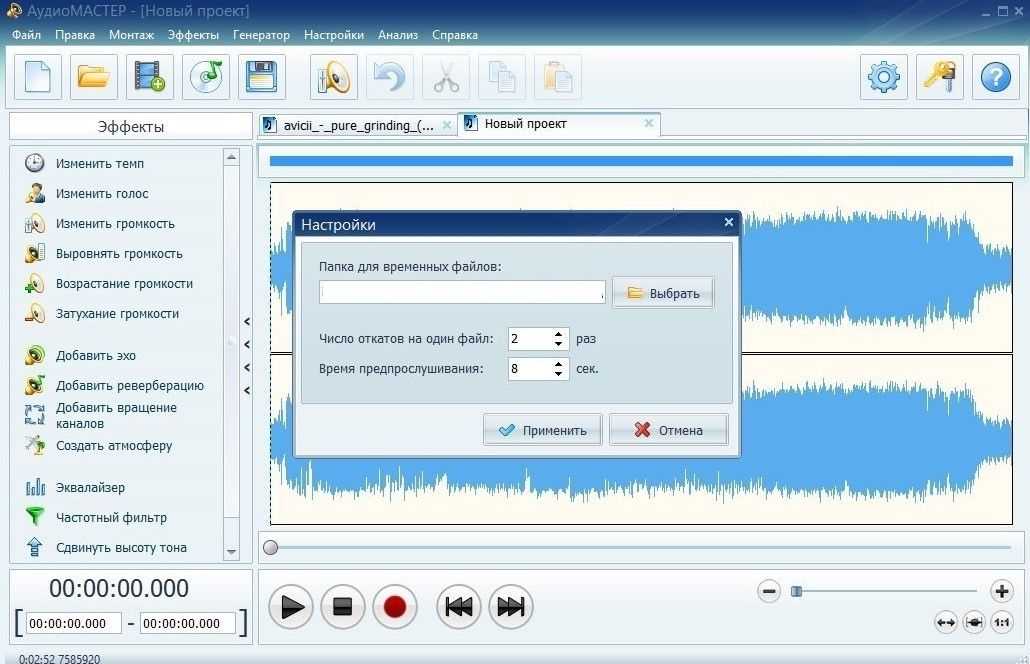Save project with the floppy disk icon
Viewport: 1030px width, 664px height.
click(x=261, y=77)
